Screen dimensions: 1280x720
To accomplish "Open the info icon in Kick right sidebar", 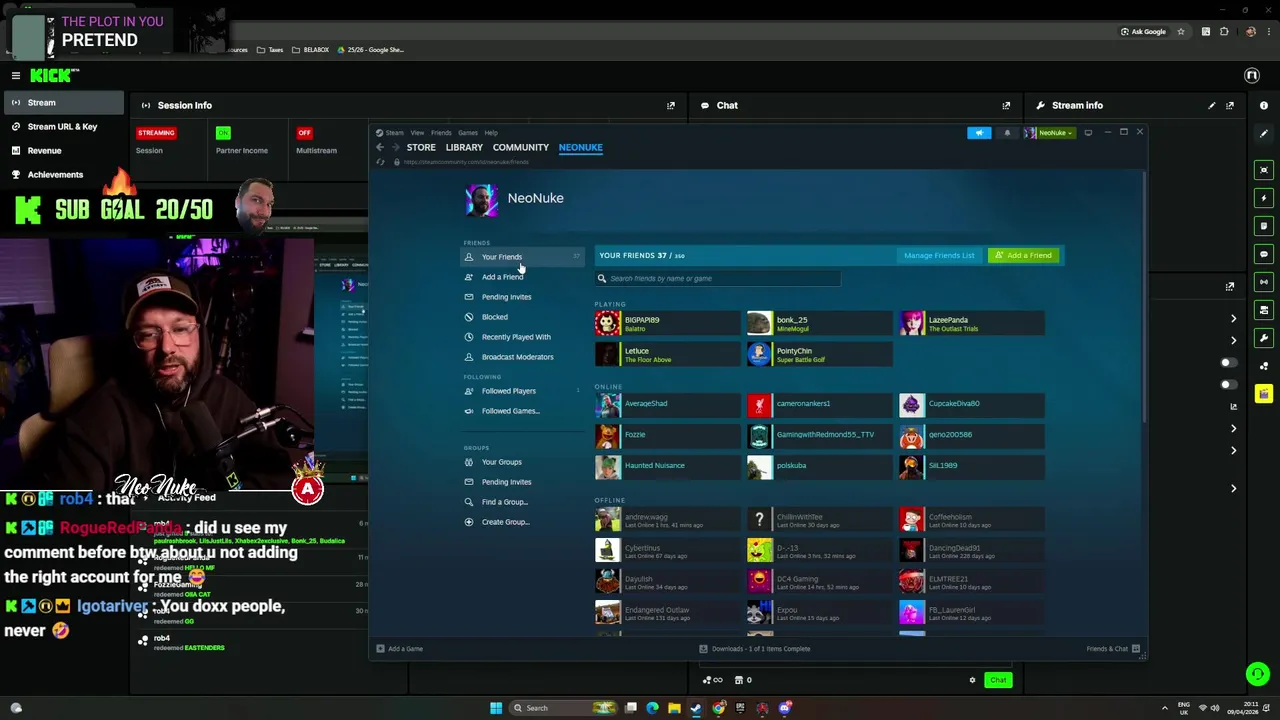I will [1264, 105].
